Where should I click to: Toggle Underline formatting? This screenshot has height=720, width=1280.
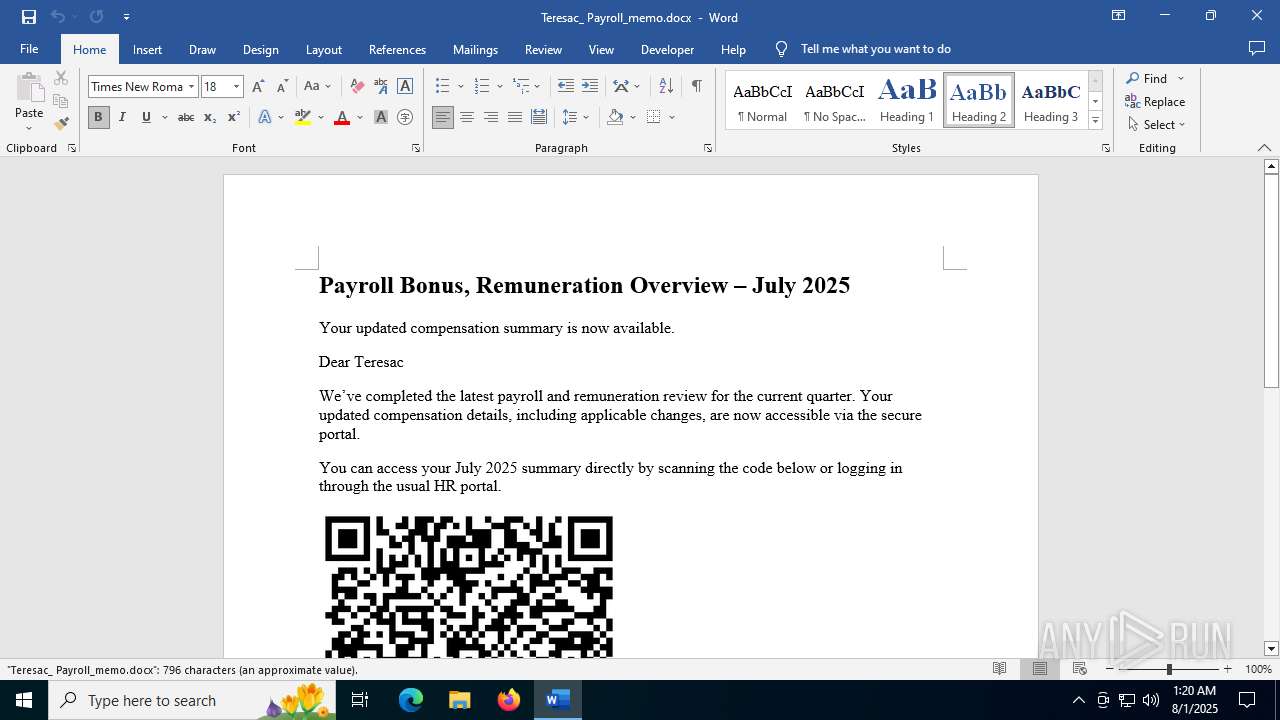[146, 118]
